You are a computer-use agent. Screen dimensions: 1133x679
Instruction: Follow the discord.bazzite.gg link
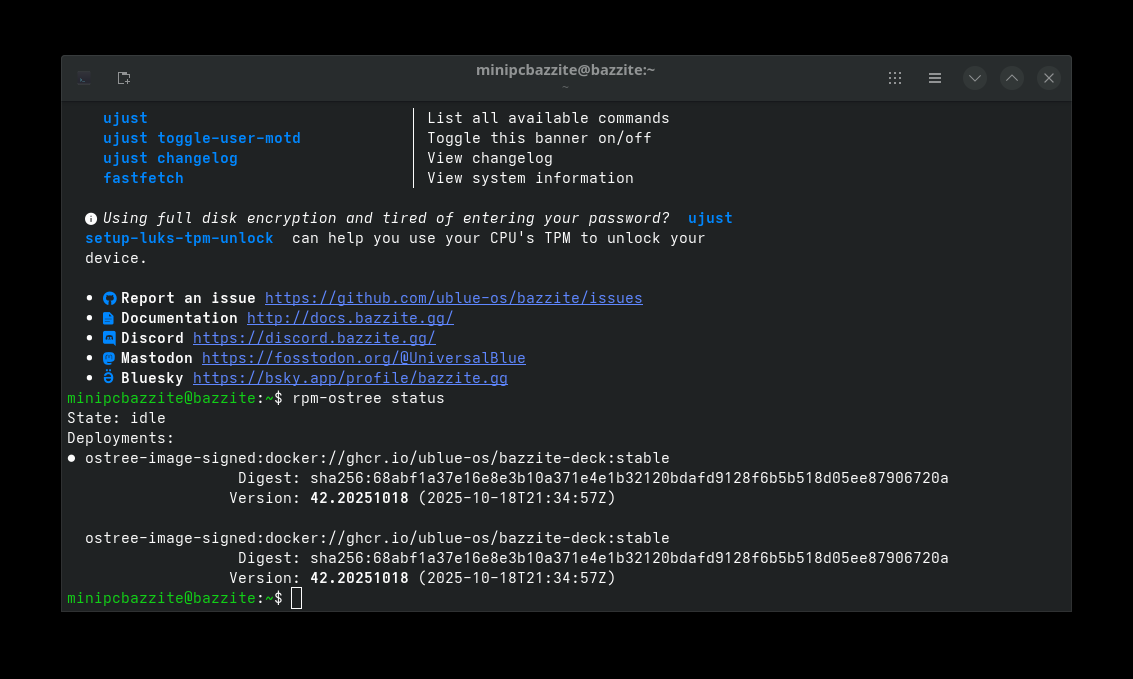click(x=314, y=338)
